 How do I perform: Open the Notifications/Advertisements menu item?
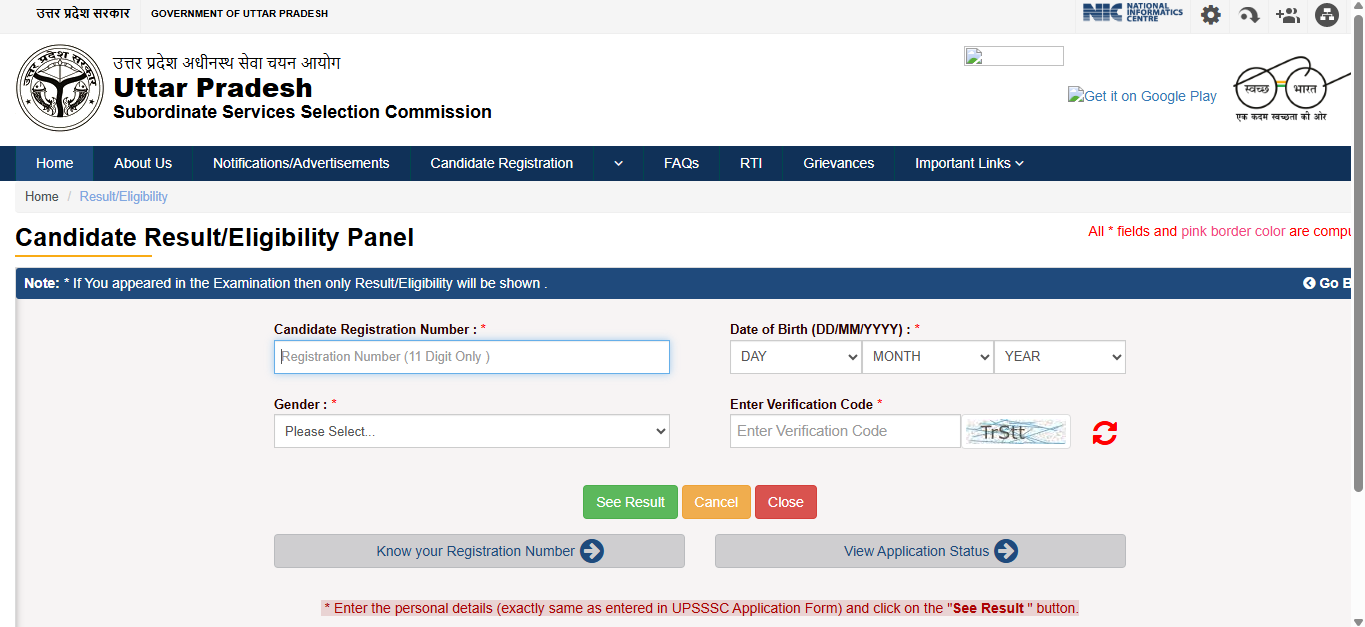301,163
